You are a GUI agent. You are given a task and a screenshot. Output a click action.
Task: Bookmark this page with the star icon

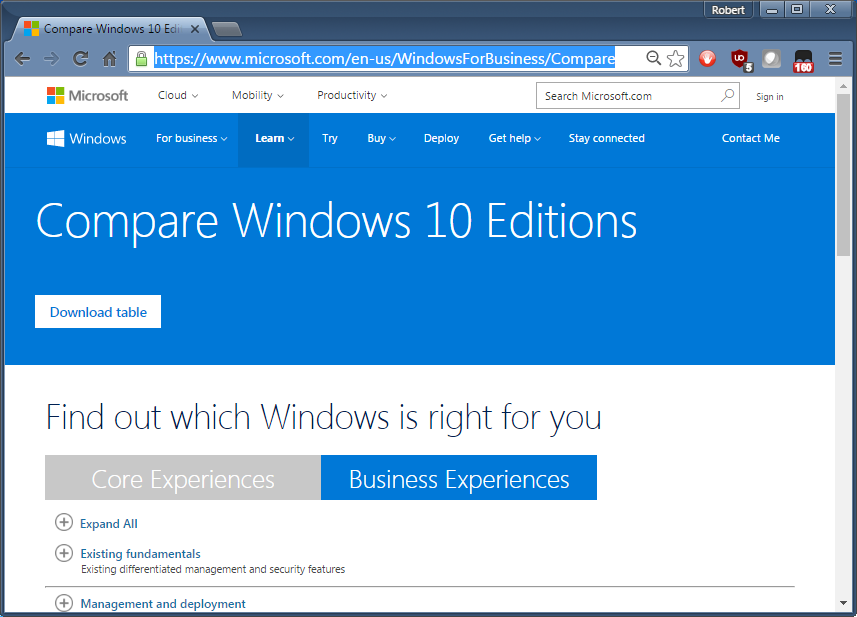pos(676,58)
